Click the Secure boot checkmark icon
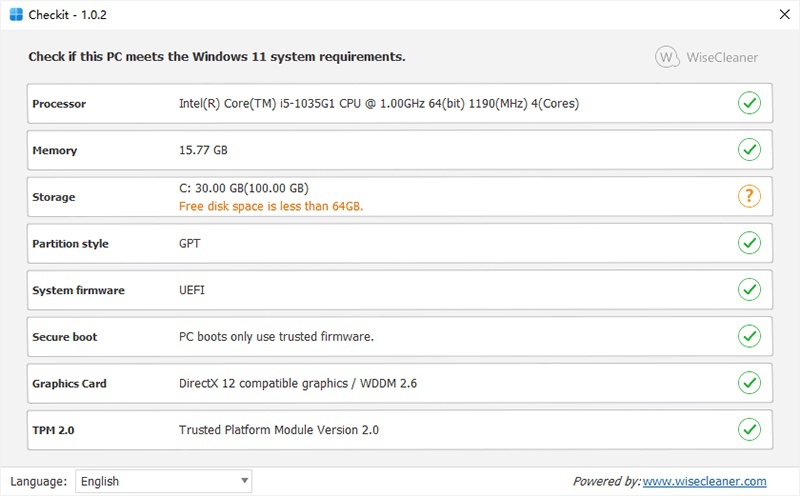800x496 pixels. [749, 336]
